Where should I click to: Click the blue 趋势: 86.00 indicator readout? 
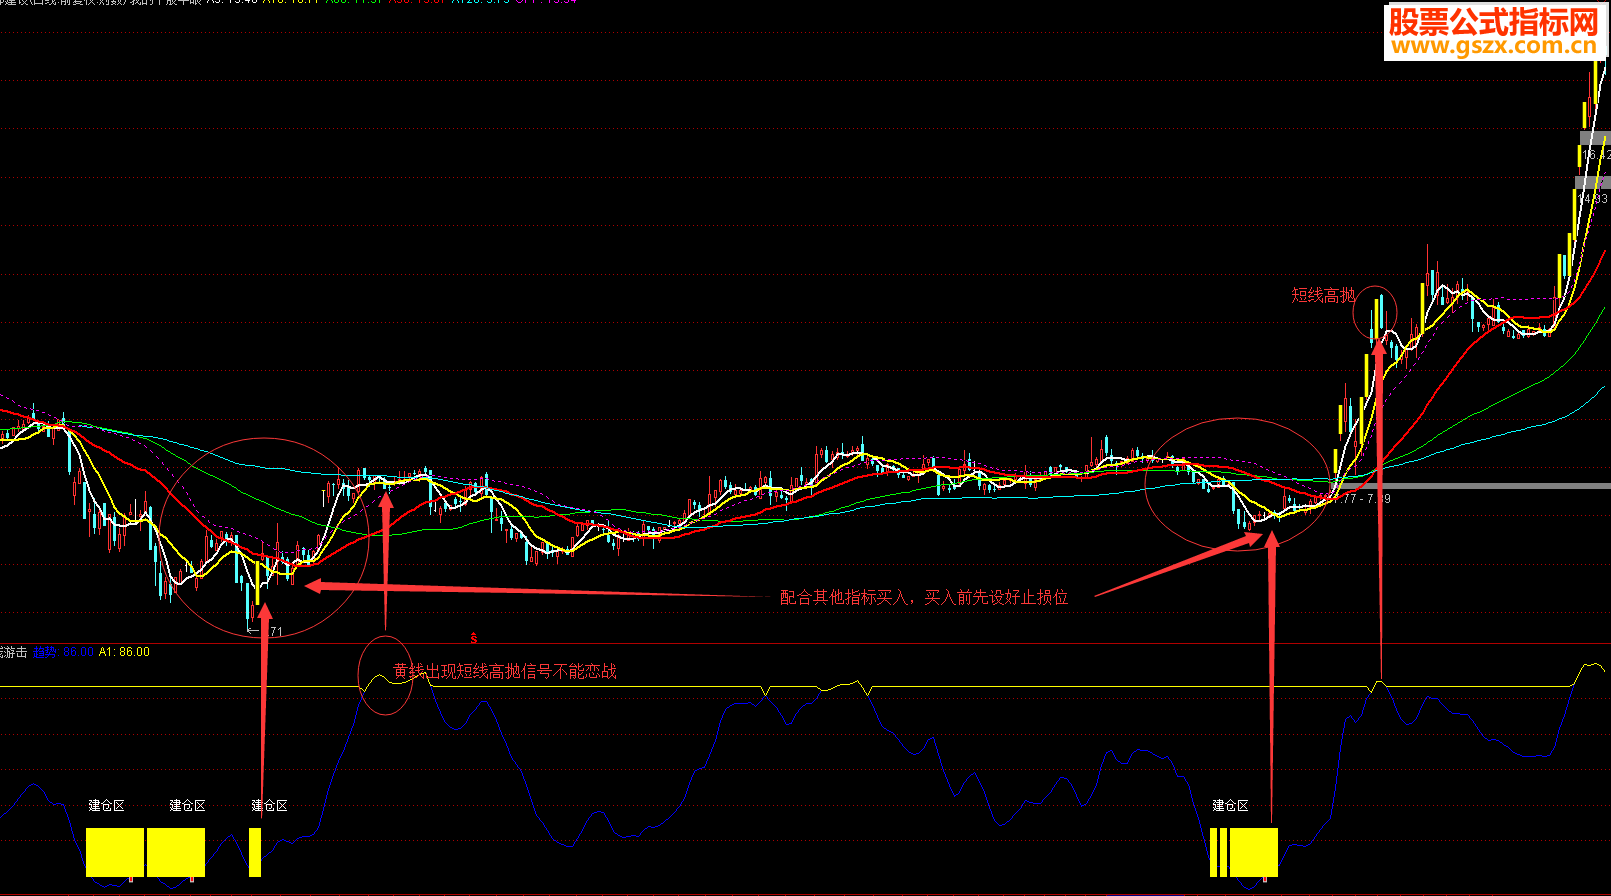coord(63,652)
